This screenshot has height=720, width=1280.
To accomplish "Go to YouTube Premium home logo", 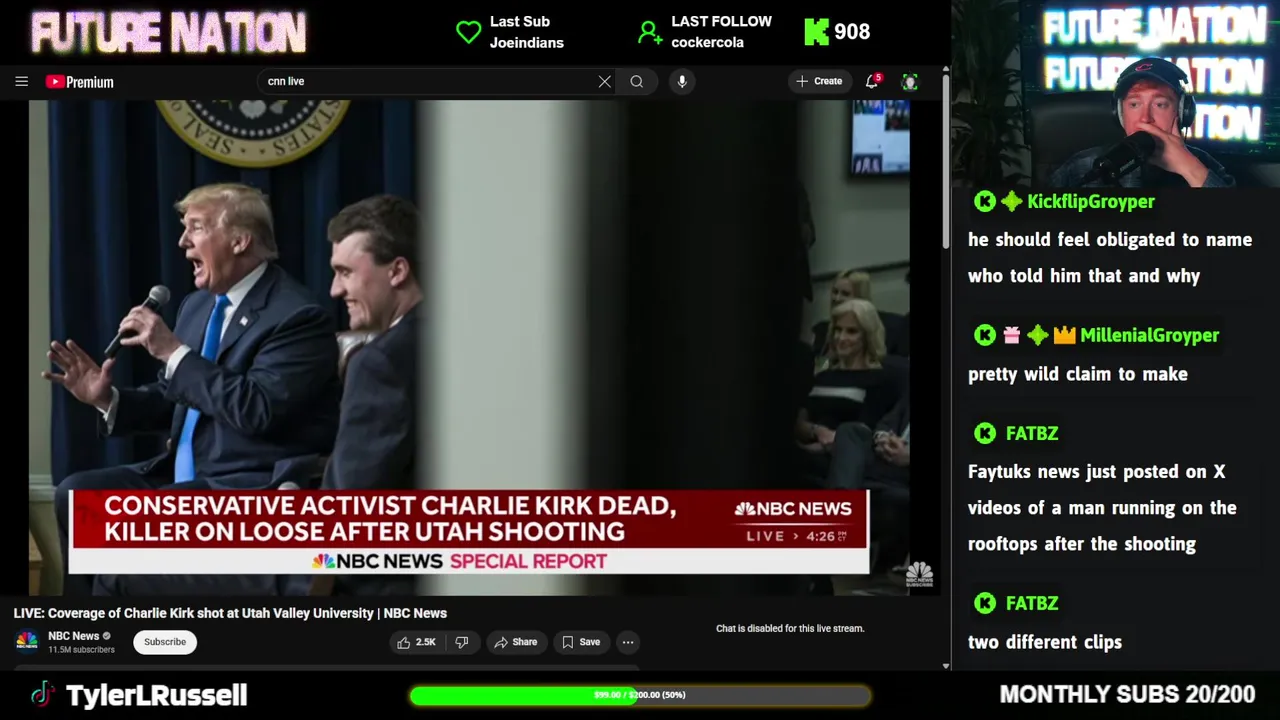I will pos(79,82).
